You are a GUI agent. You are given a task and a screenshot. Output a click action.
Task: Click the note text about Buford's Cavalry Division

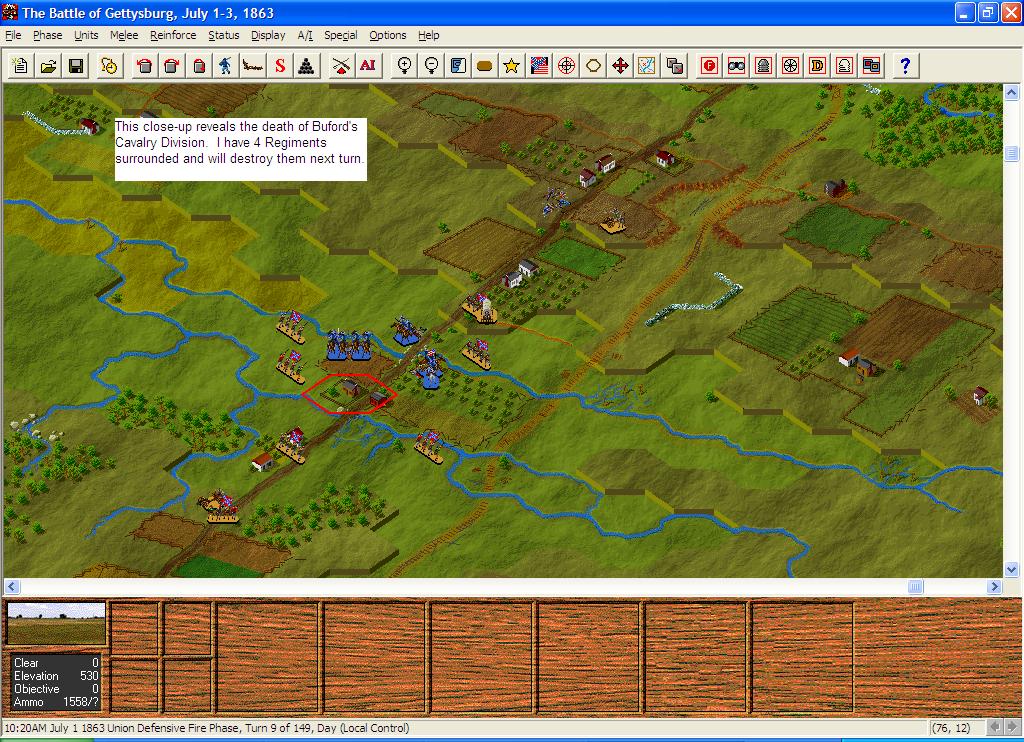point(240,143)
